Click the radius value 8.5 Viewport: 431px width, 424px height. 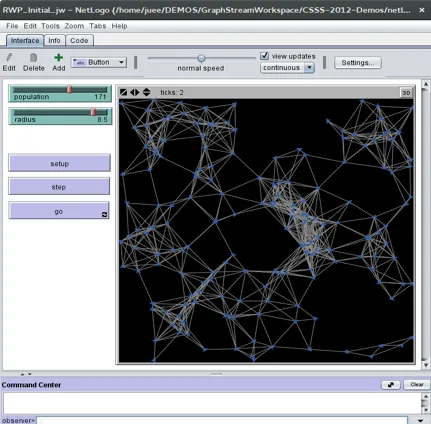tap(102, 119)
